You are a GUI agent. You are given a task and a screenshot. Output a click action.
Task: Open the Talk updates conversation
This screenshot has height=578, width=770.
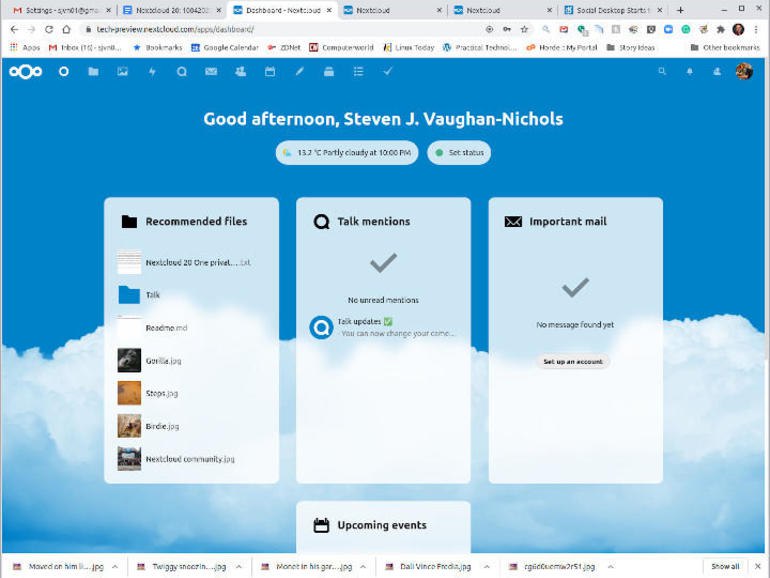pyautogui.click(x=383, y=327)
